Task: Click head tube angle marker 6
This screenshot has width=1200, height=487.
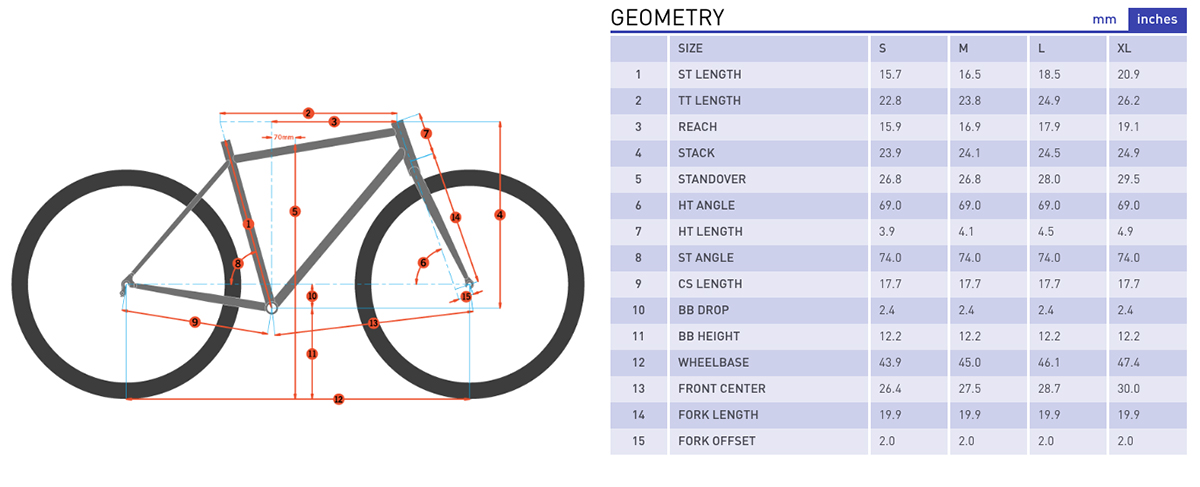Action: point(423,263)
